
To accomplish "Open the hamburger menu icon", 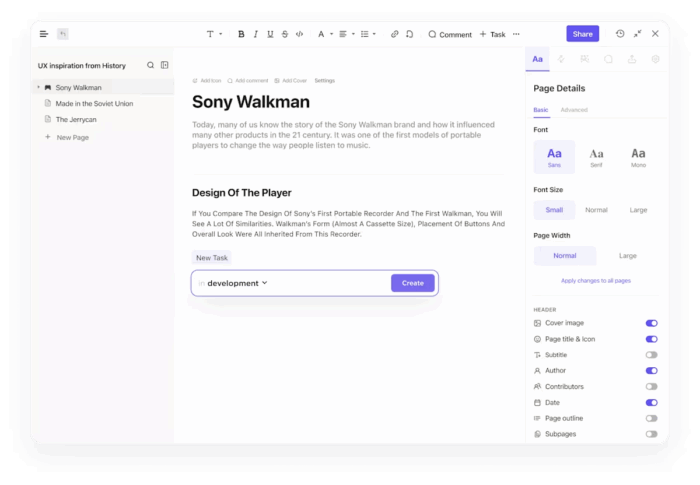I will point(44,34).
